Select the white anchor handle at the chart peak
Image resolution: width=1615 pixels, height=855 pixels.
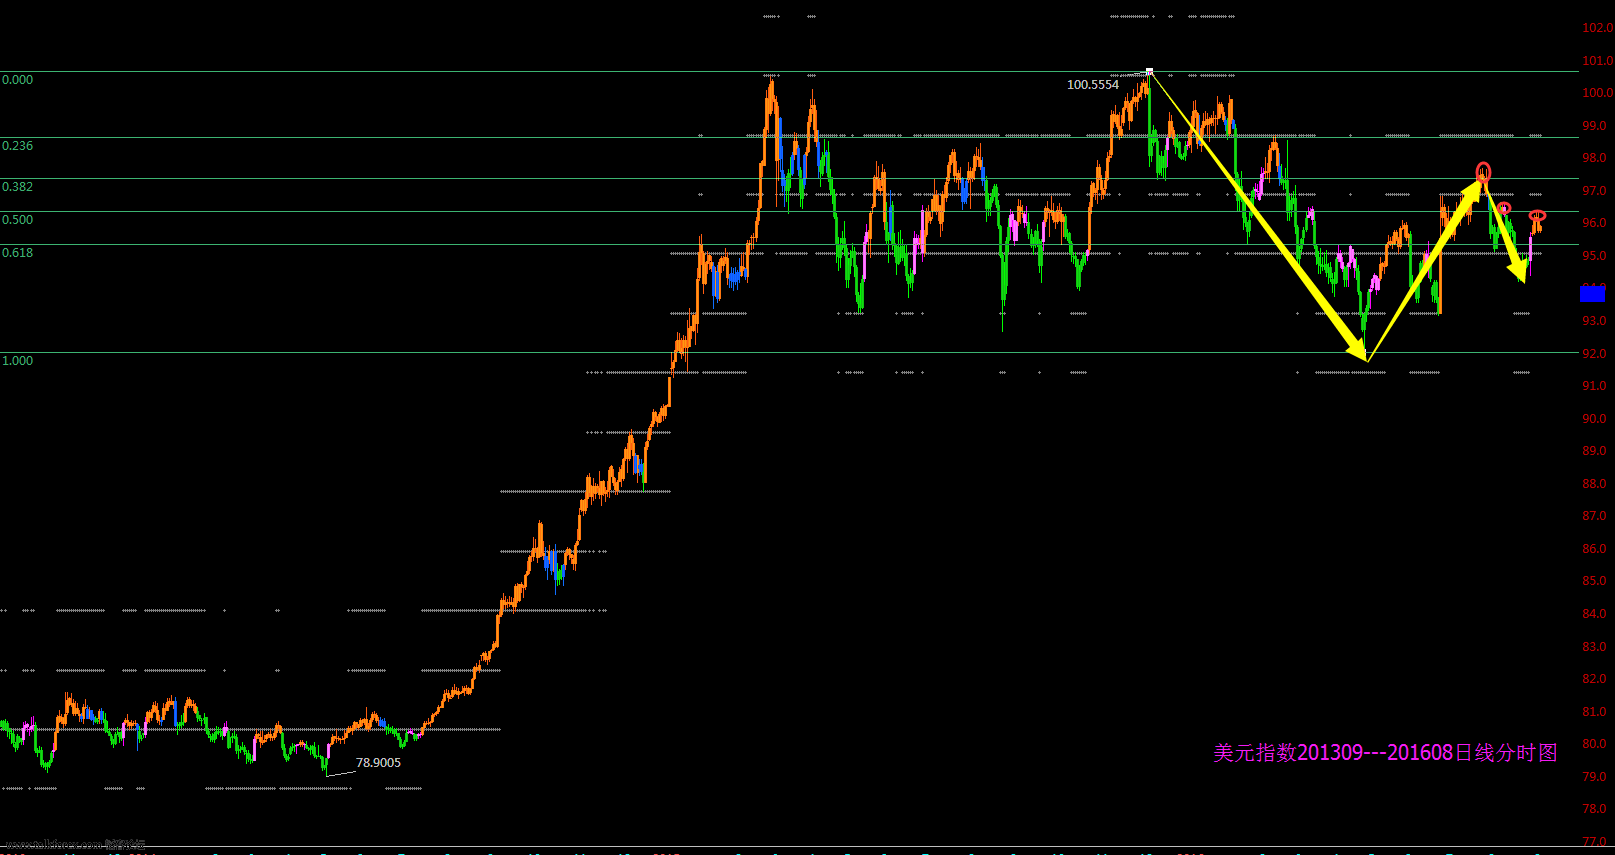tap(1149, 71)
